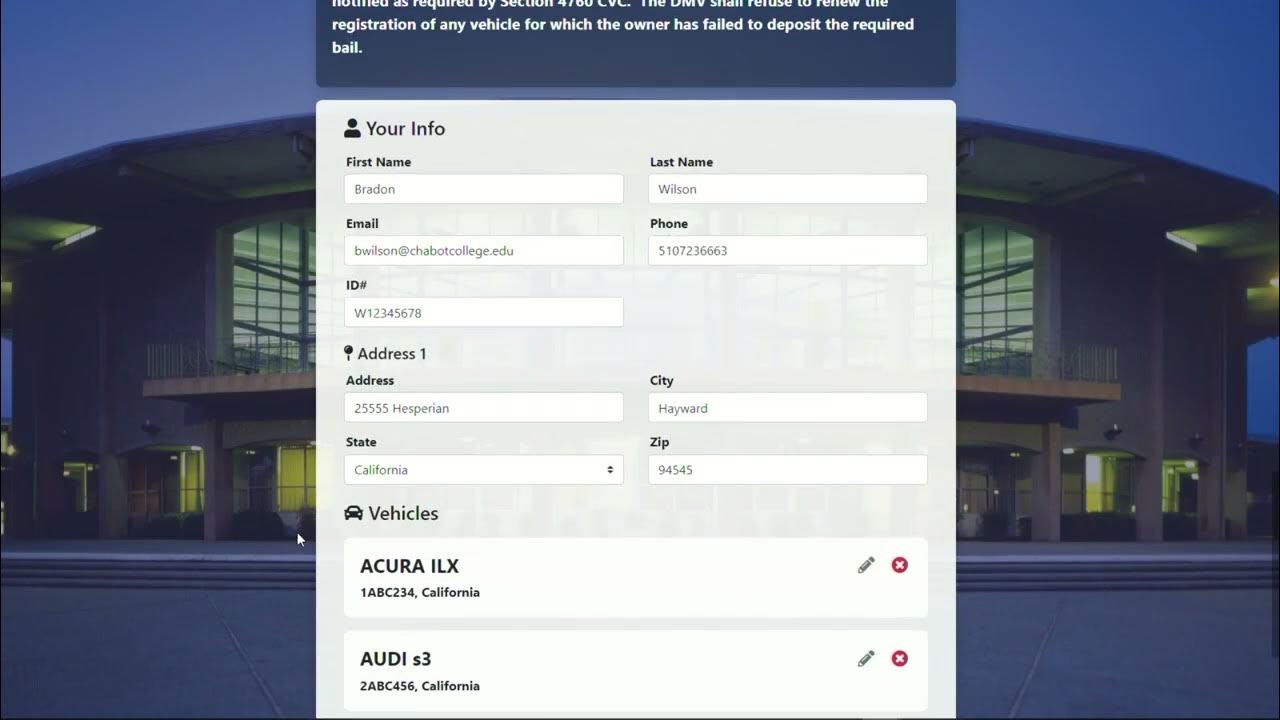
Task: Click the Zip field showing 94545
Action: pos(787,470)
